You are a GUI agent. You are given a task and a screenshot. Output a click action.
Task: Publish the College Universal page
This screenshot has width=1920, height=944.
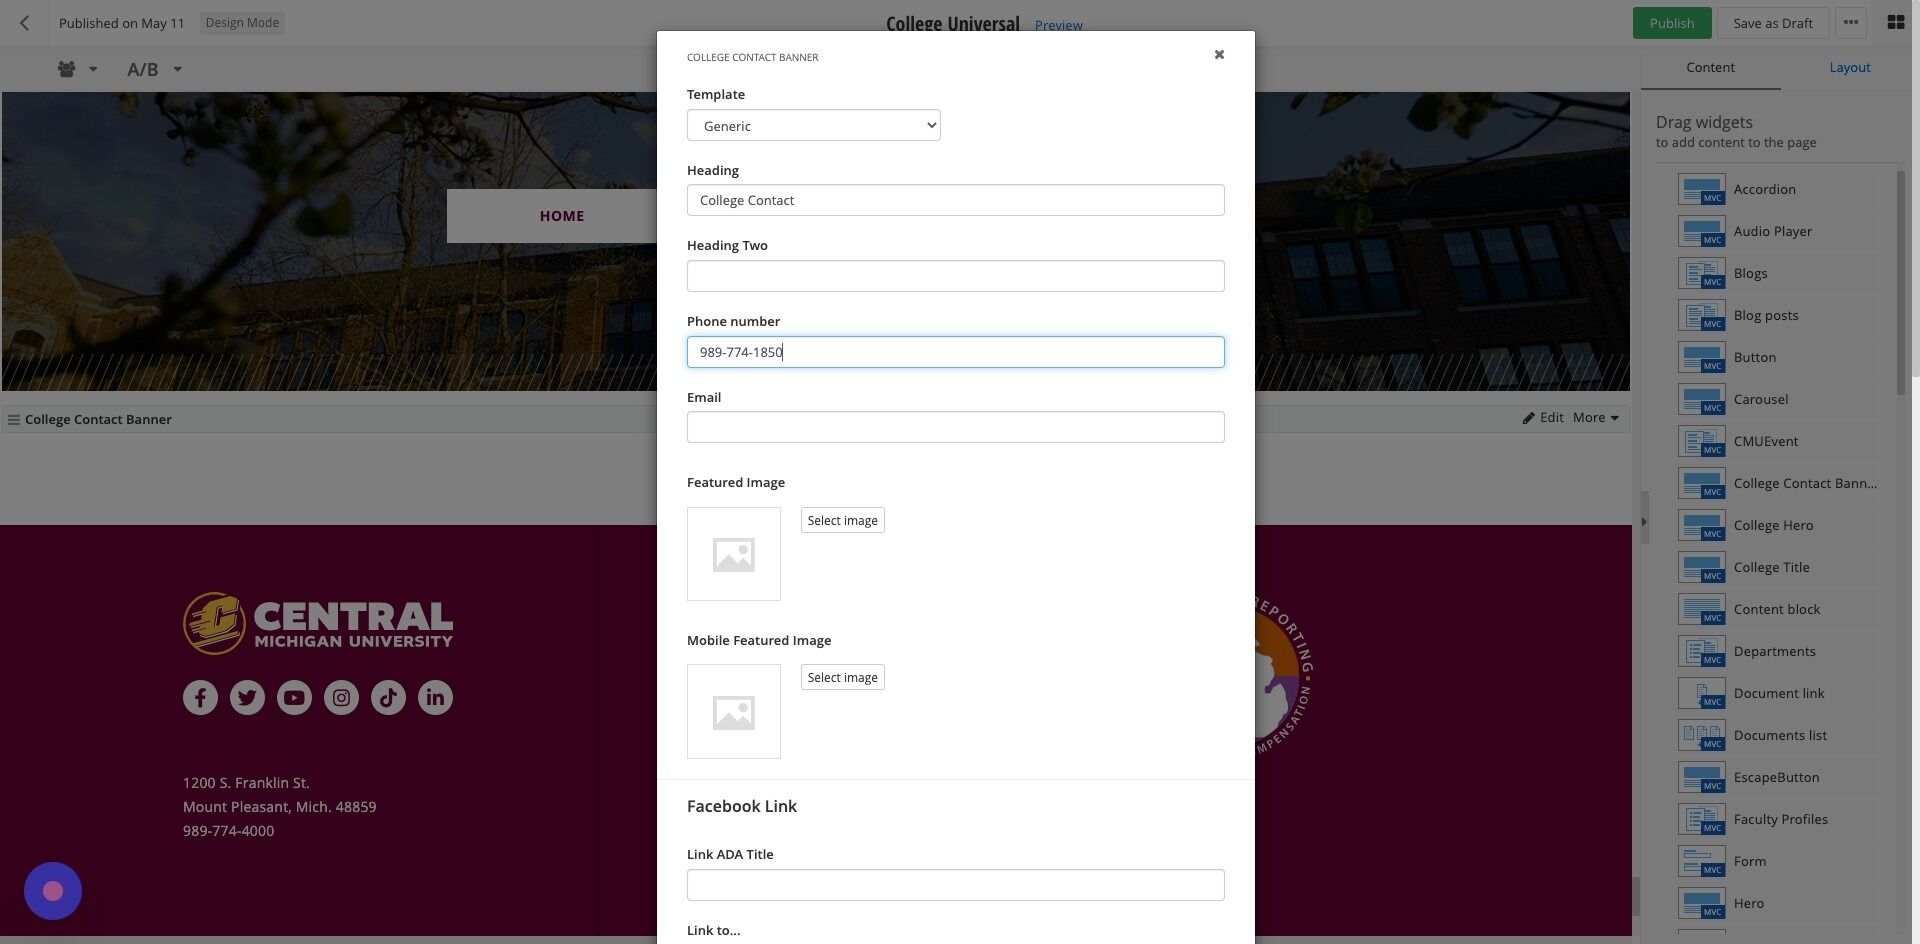click(x=1670, y=22)
